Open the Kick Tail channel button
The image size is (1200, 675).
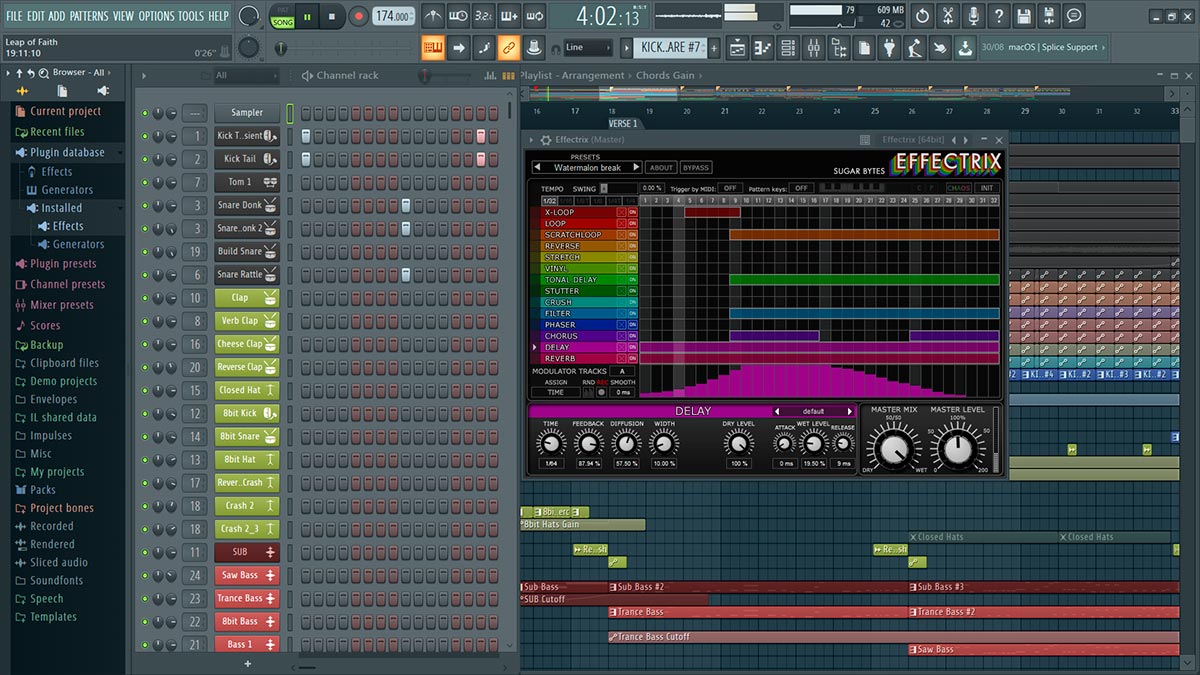246,159
